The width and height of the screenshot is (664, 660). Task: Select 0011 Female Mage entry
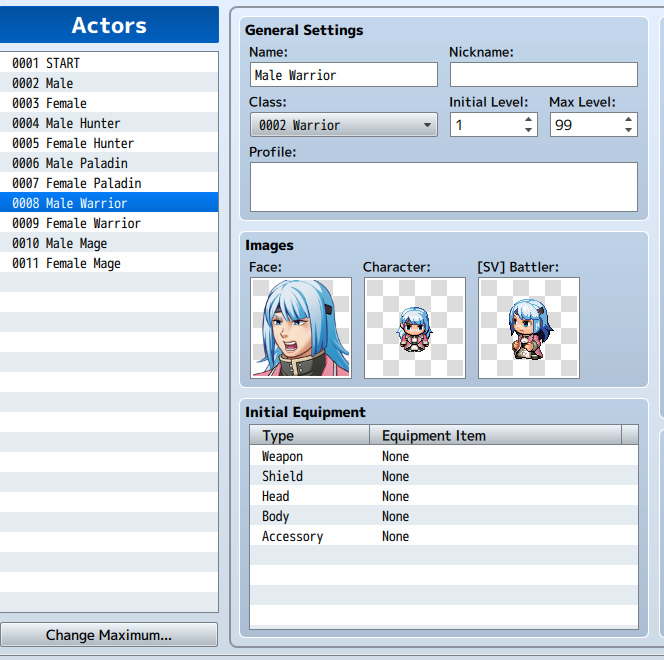[109, 263]
